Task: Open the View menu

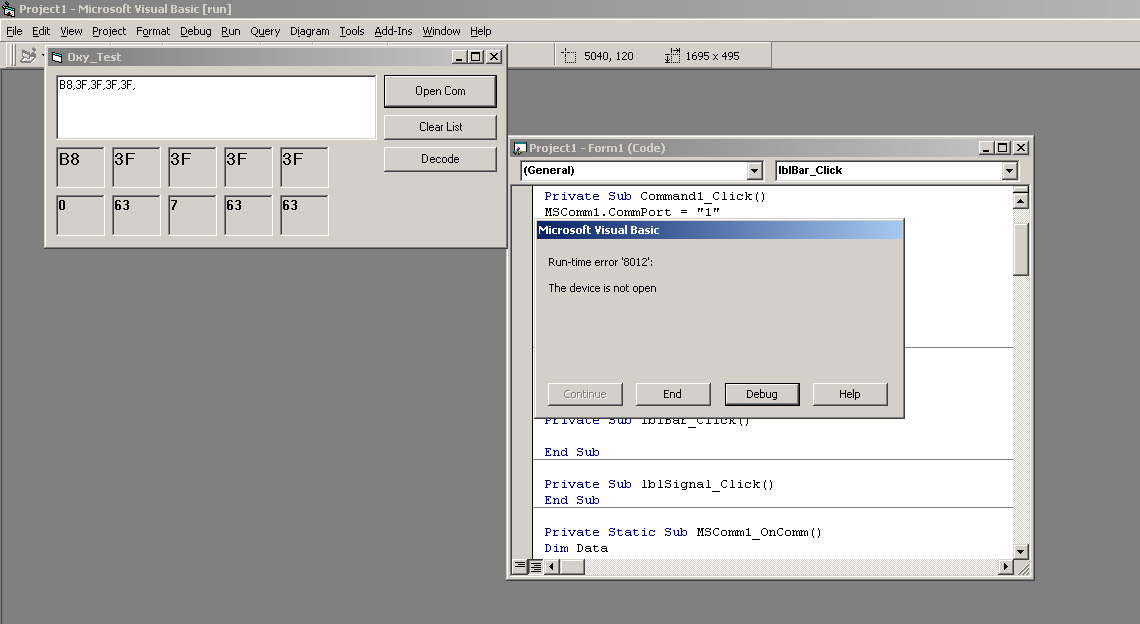Action: [x=71, y=31]
